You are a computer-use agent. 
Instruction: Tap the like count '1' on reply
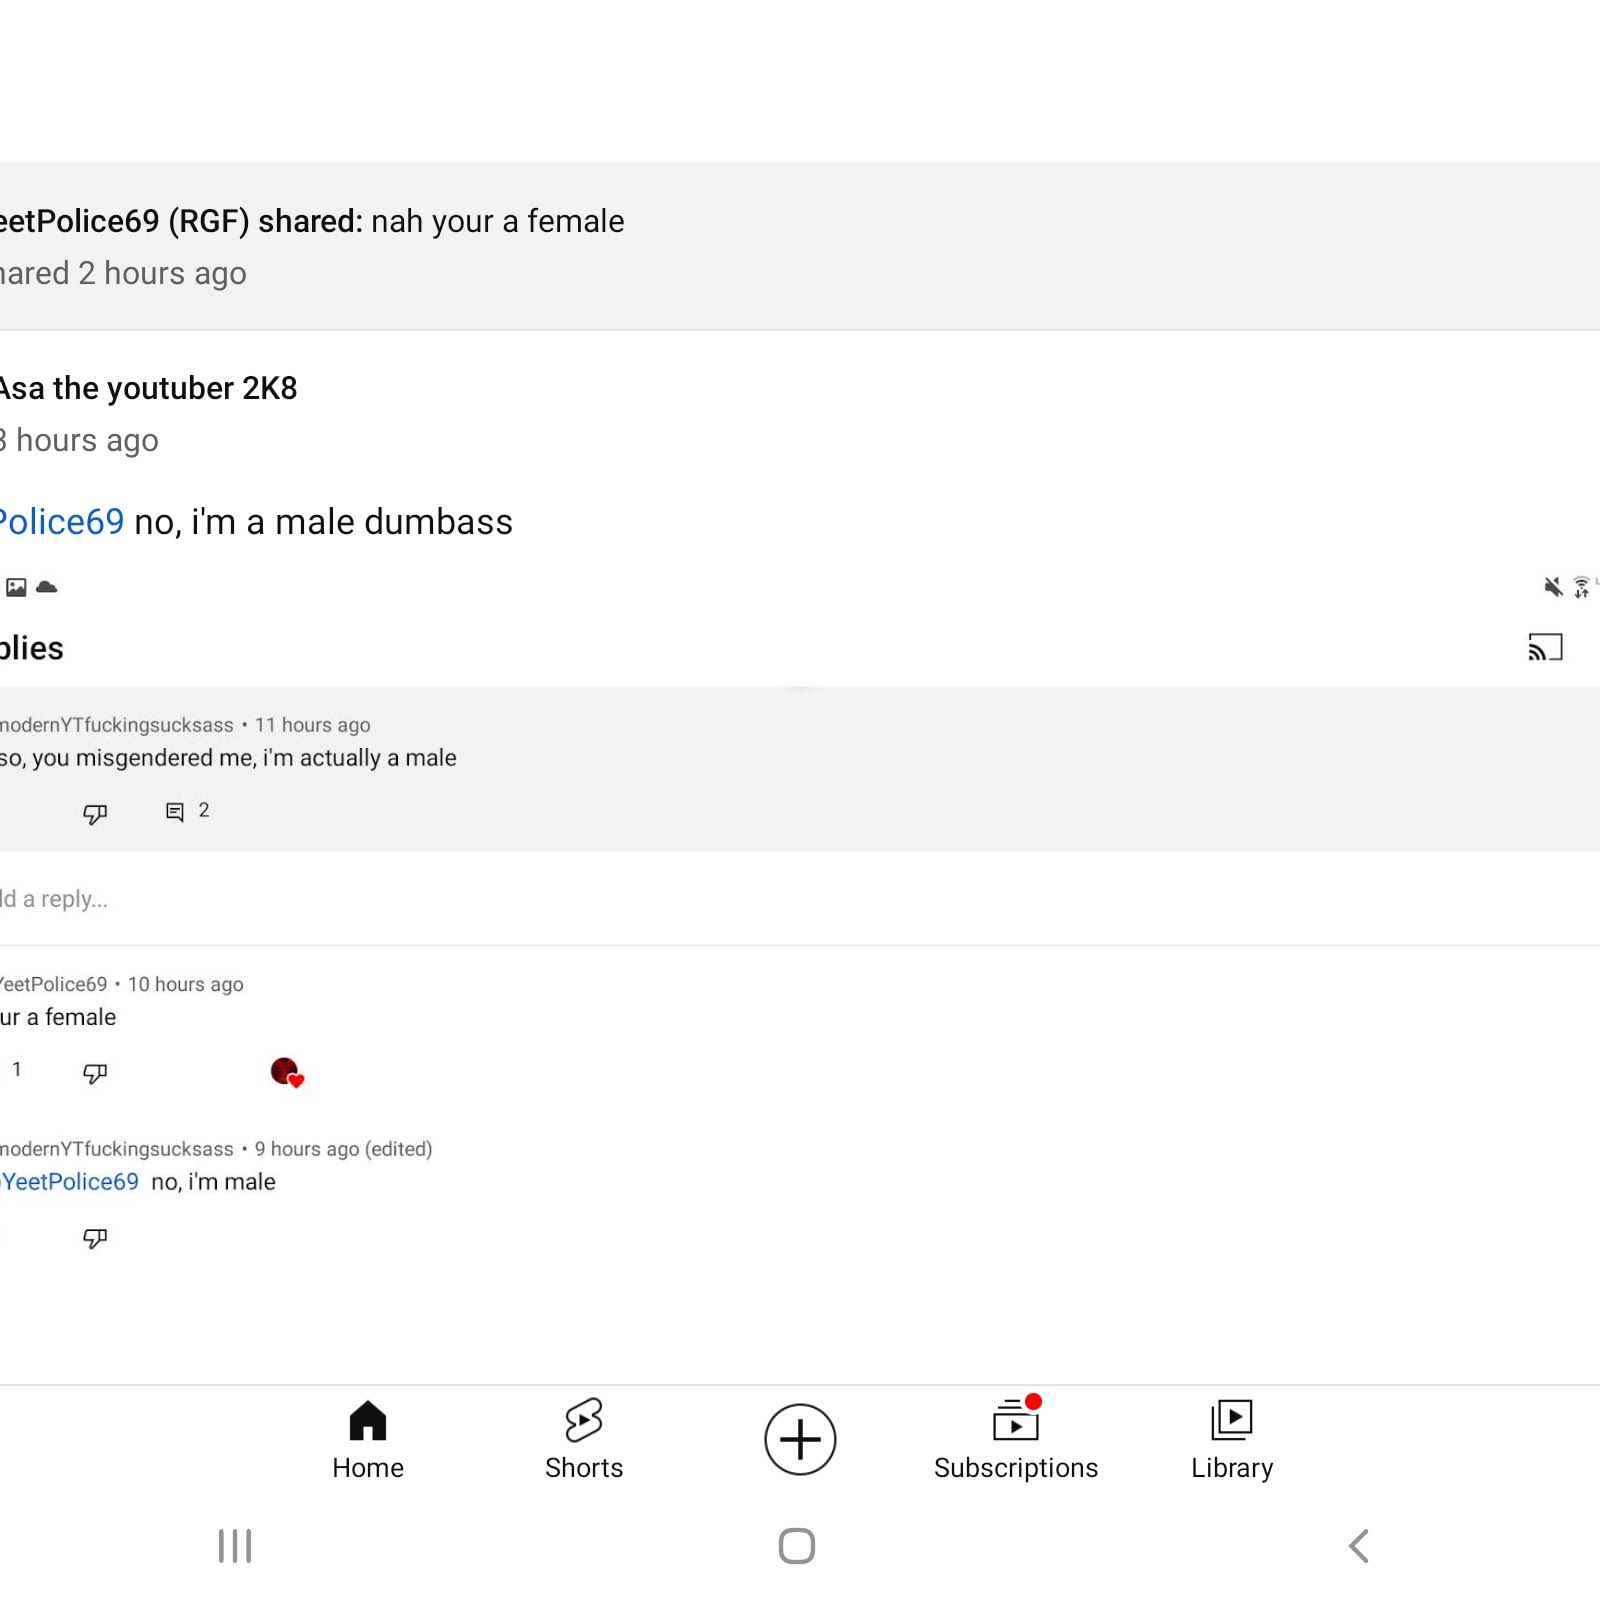coord(16,1070)
